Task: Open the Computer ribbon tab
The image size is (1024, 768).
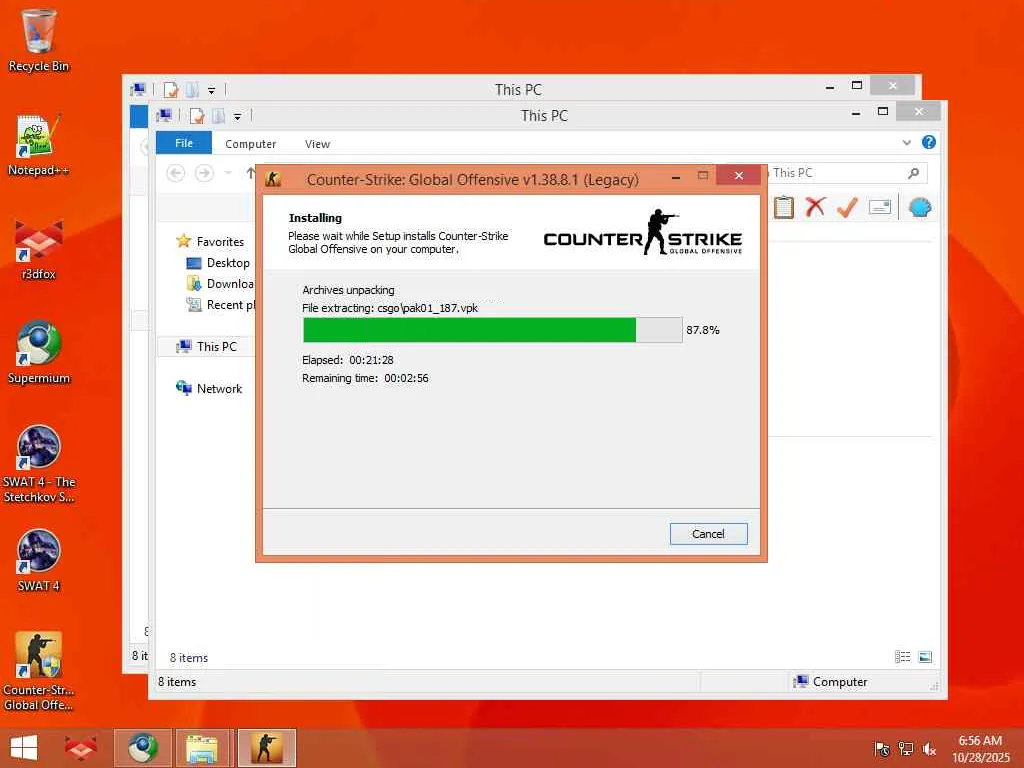Action: click(251, 144)
